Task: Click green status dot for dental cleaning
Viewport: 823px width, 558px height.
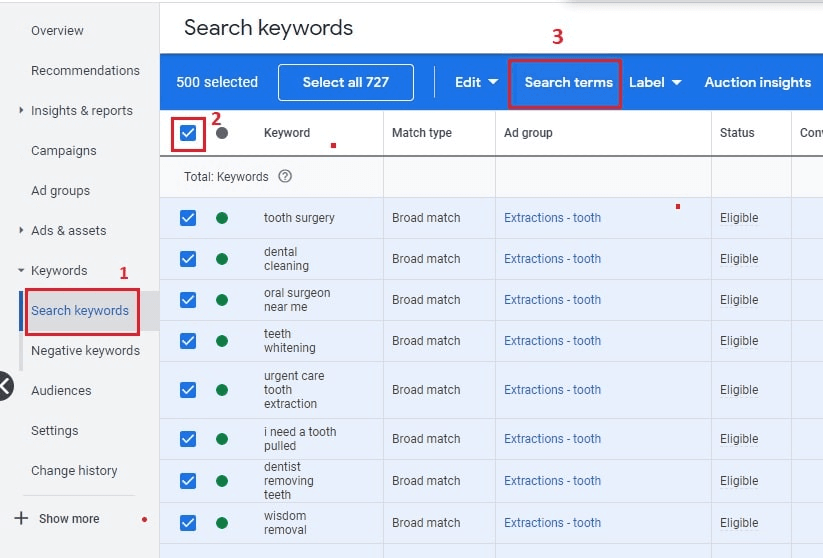Action: 222,259
